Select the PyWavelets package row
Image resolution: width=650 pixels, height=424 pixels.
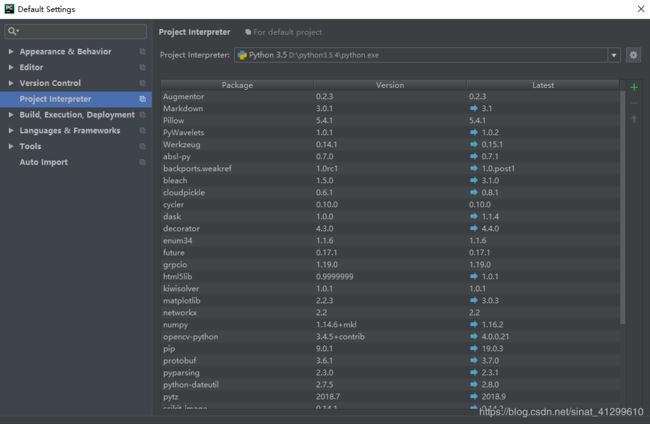(x=390, y=132)
